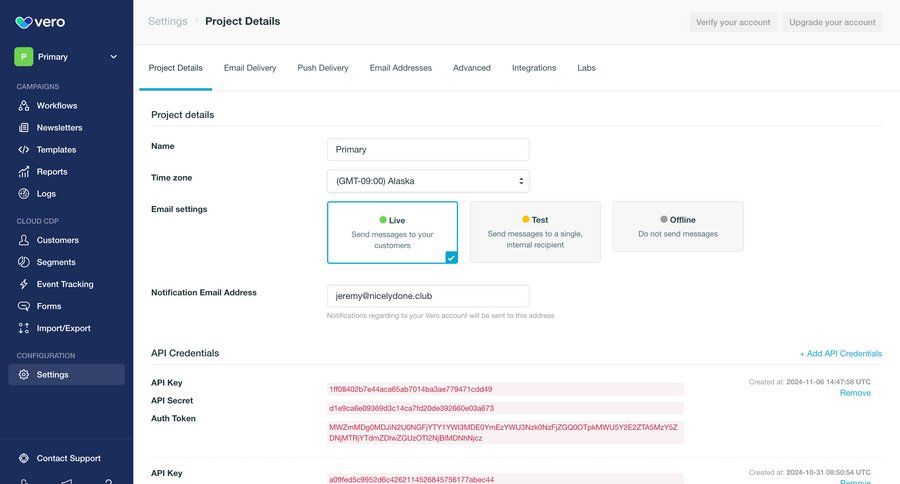The image size is (900, 484).
Task: Open the Email Addresses tab
Action: pos(401,68)
